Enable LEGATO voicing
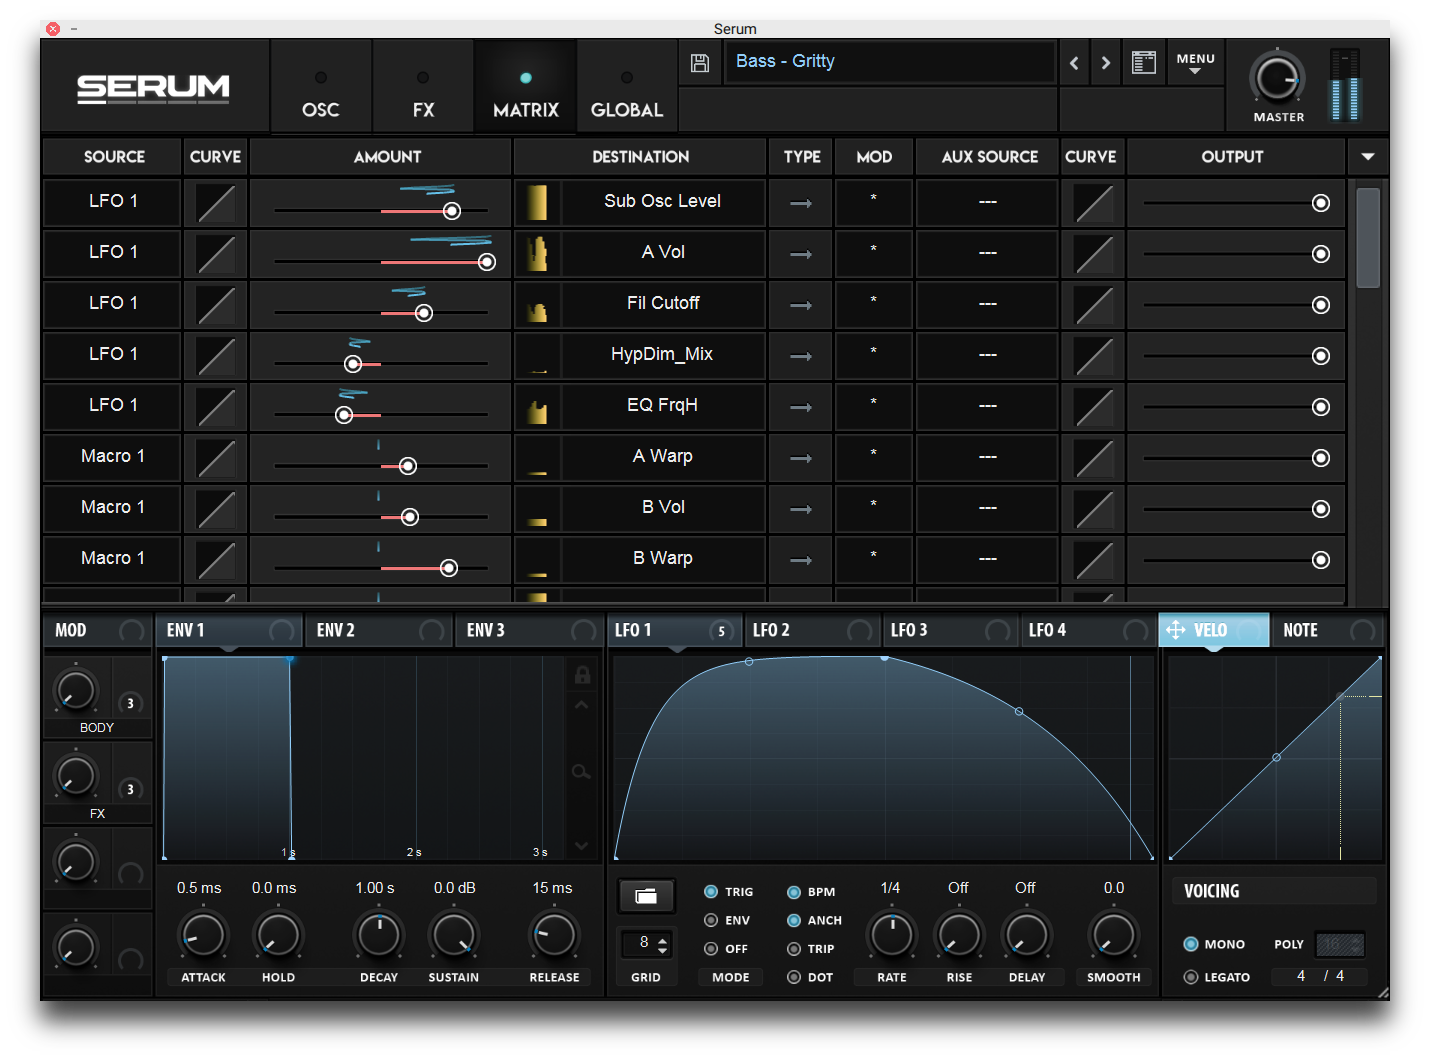Screen dimensions: 1430x1061 click(1191, 977)
